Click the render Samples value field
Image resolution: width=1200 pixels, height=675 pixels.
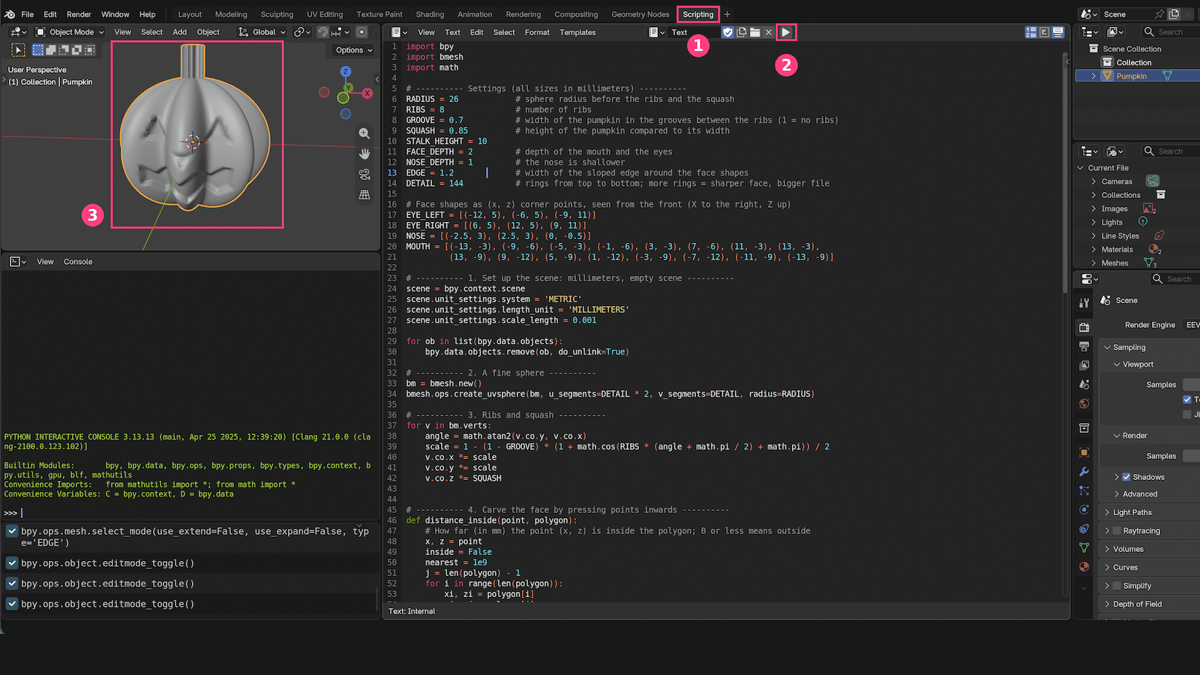[1191, 456]
